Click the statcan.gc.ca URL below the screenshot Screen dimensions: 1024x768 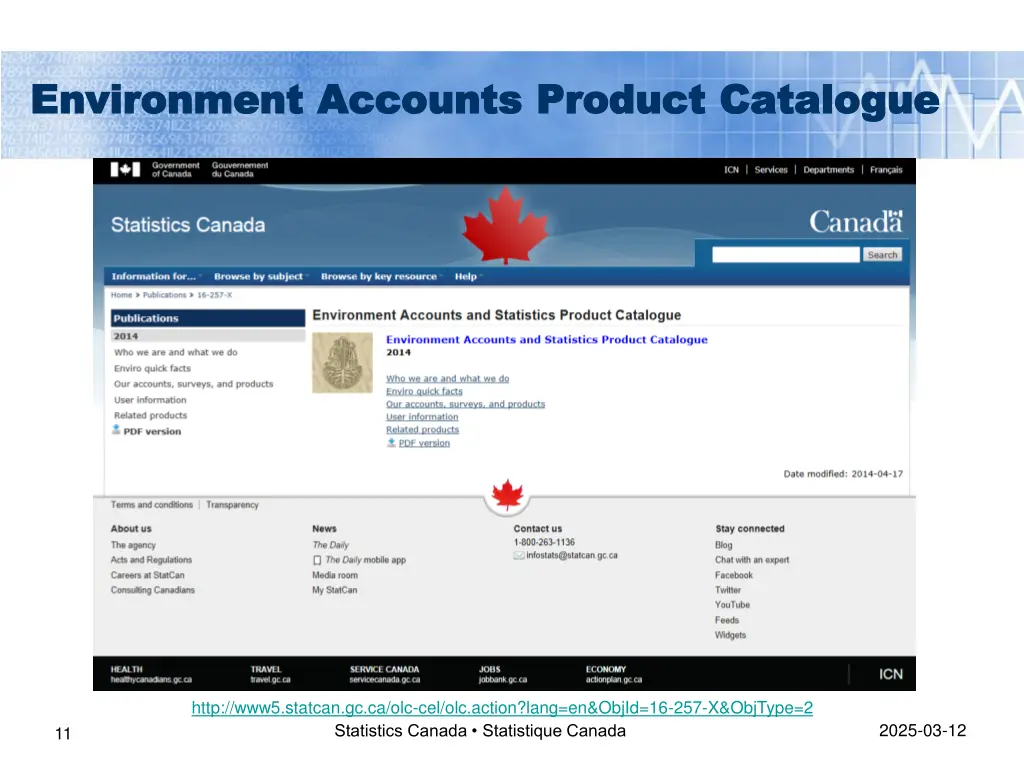[x=502, y=708]
